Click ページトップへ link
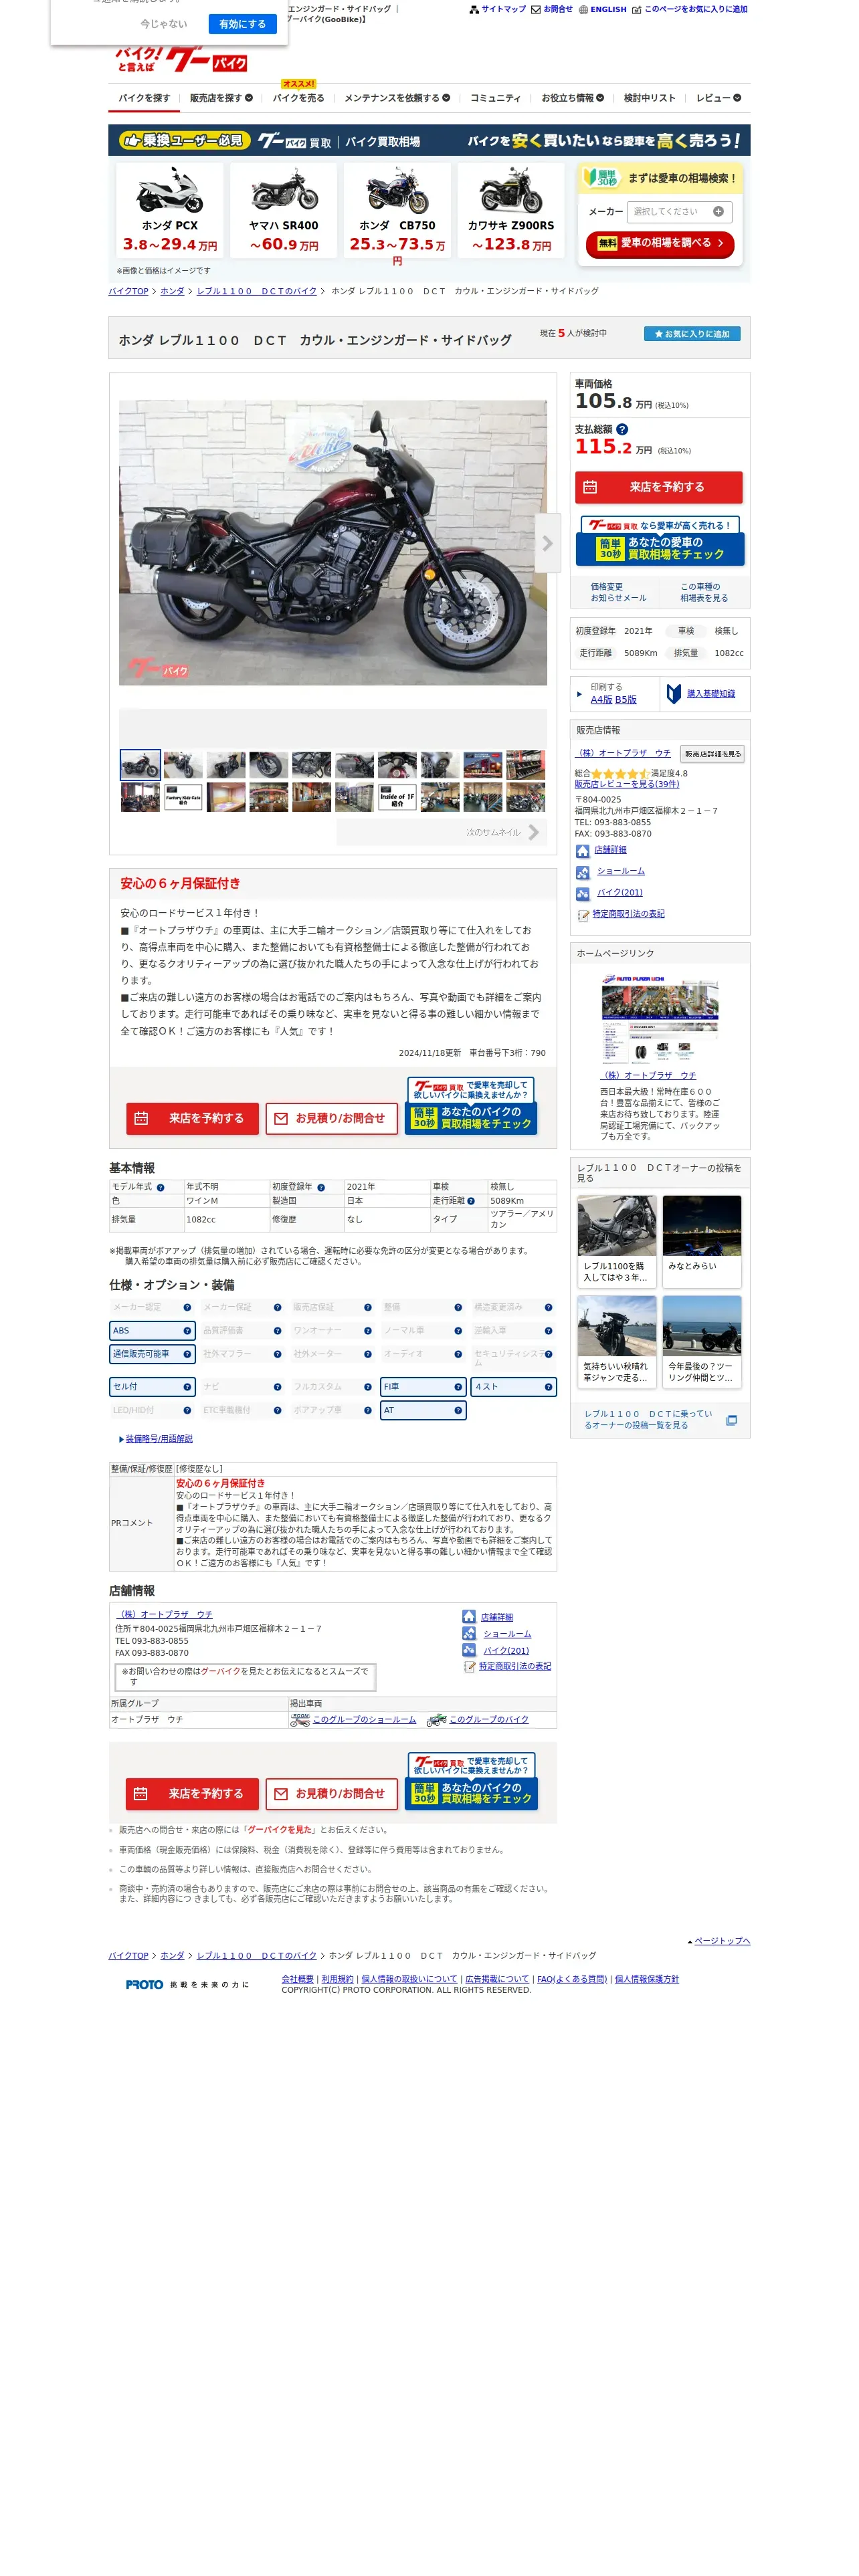 [x=721, y=1941]
